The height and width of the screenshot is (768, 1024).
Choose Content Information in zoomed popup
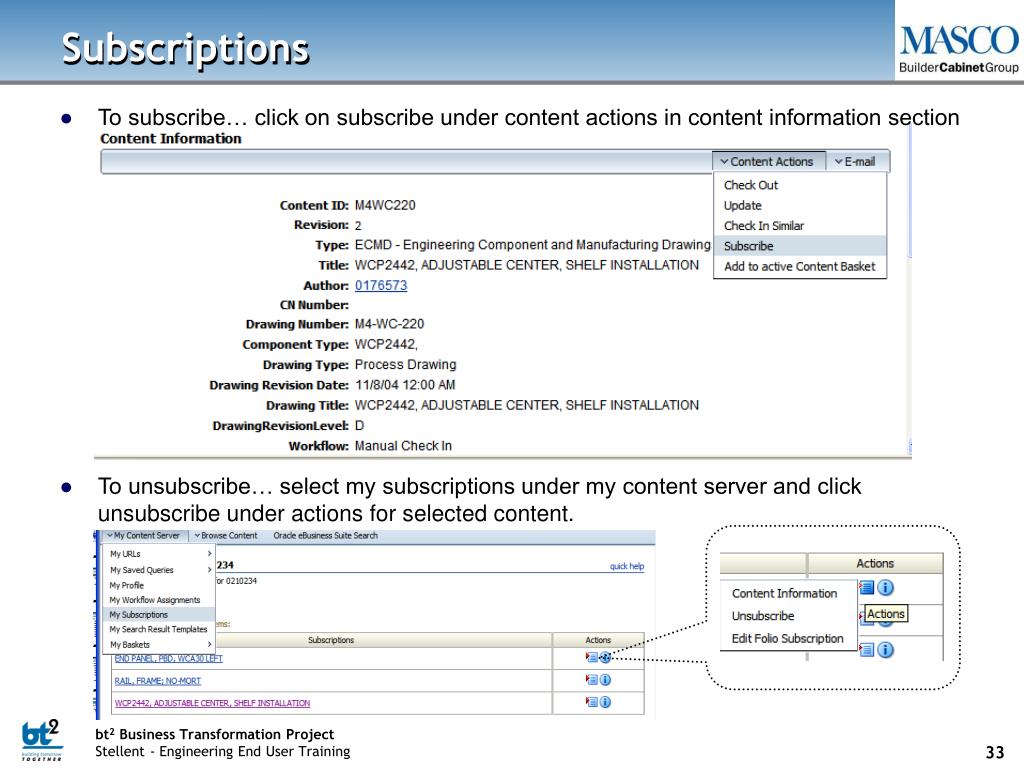point(784,593)
